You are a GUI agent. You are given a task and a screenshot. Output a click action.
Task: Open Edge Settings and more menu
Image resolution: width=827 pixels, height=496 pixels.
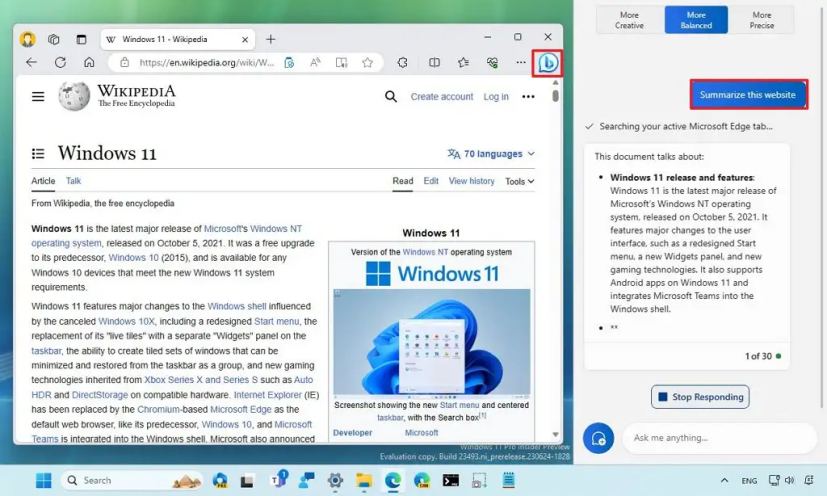[x=521, y=62]
